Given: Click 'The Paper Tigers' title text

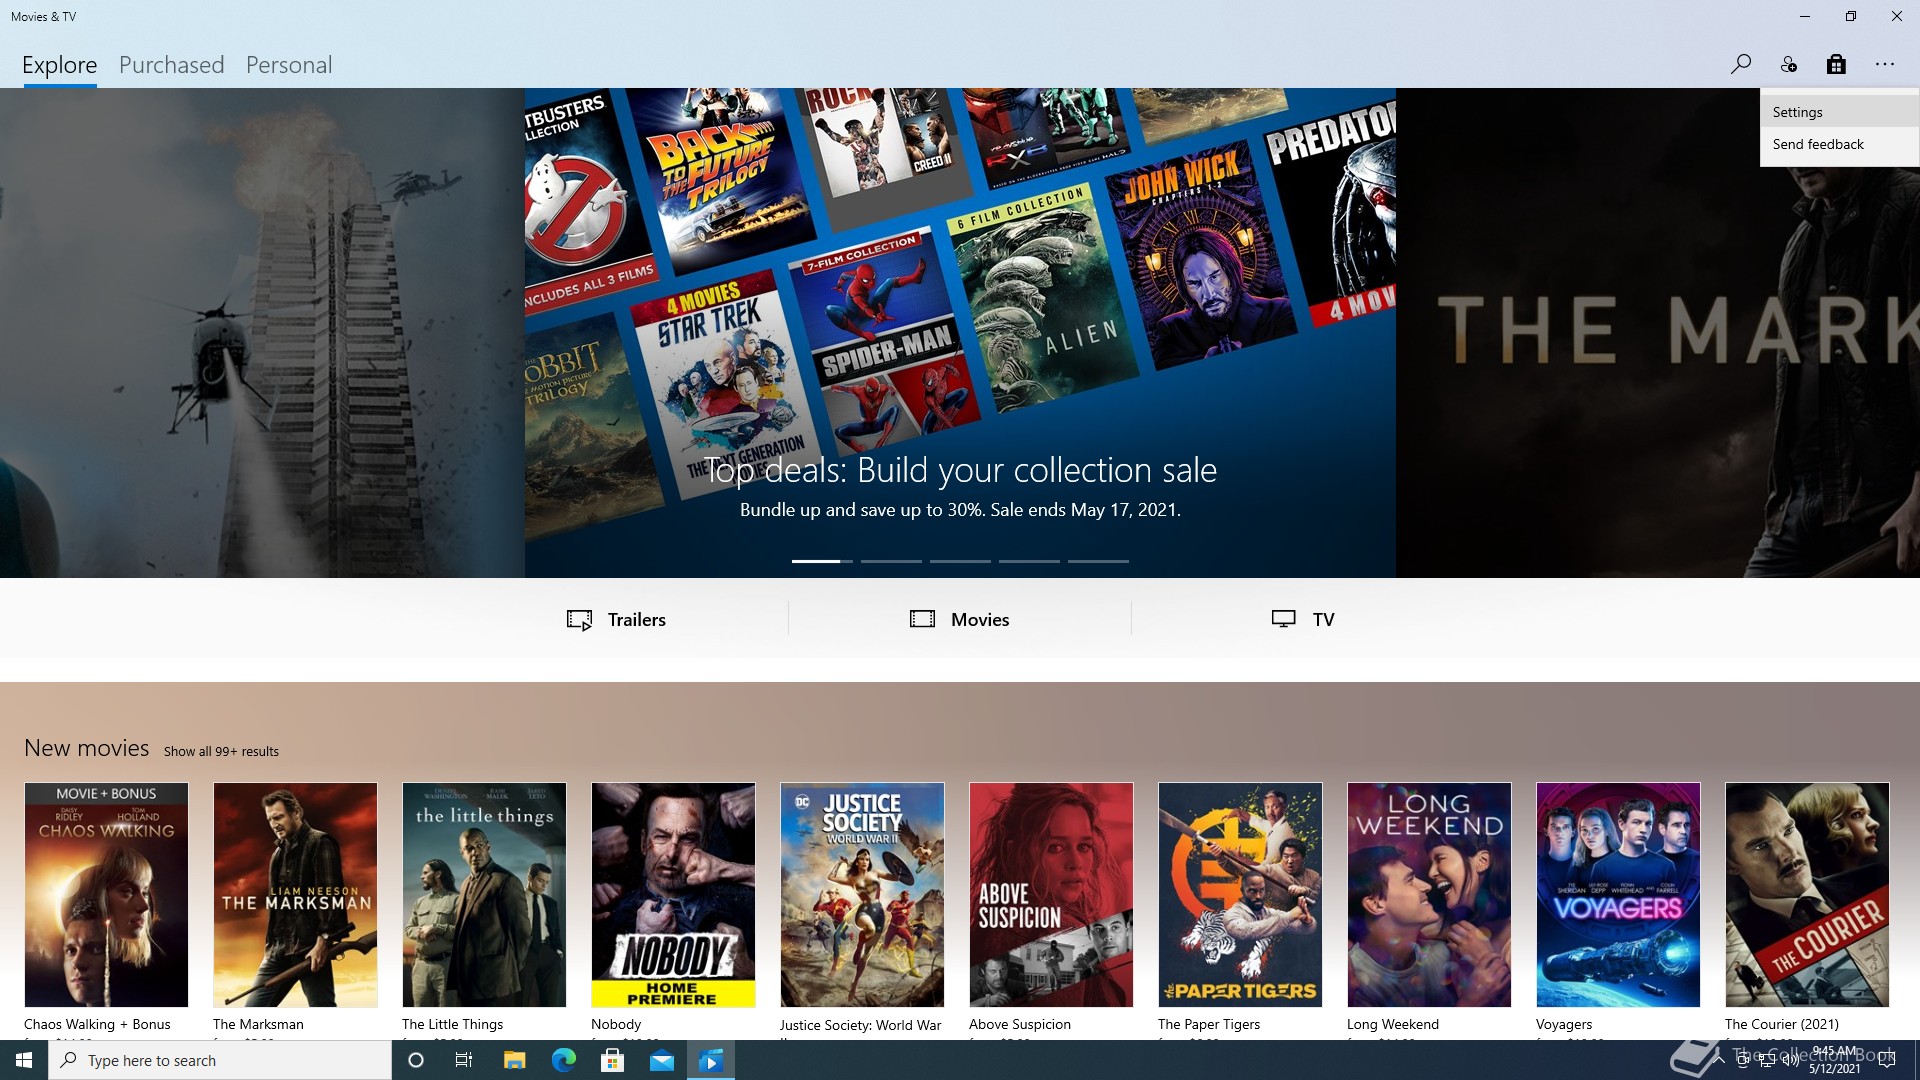Looking at the screenshot, I should click(x=1209, y=1024).
